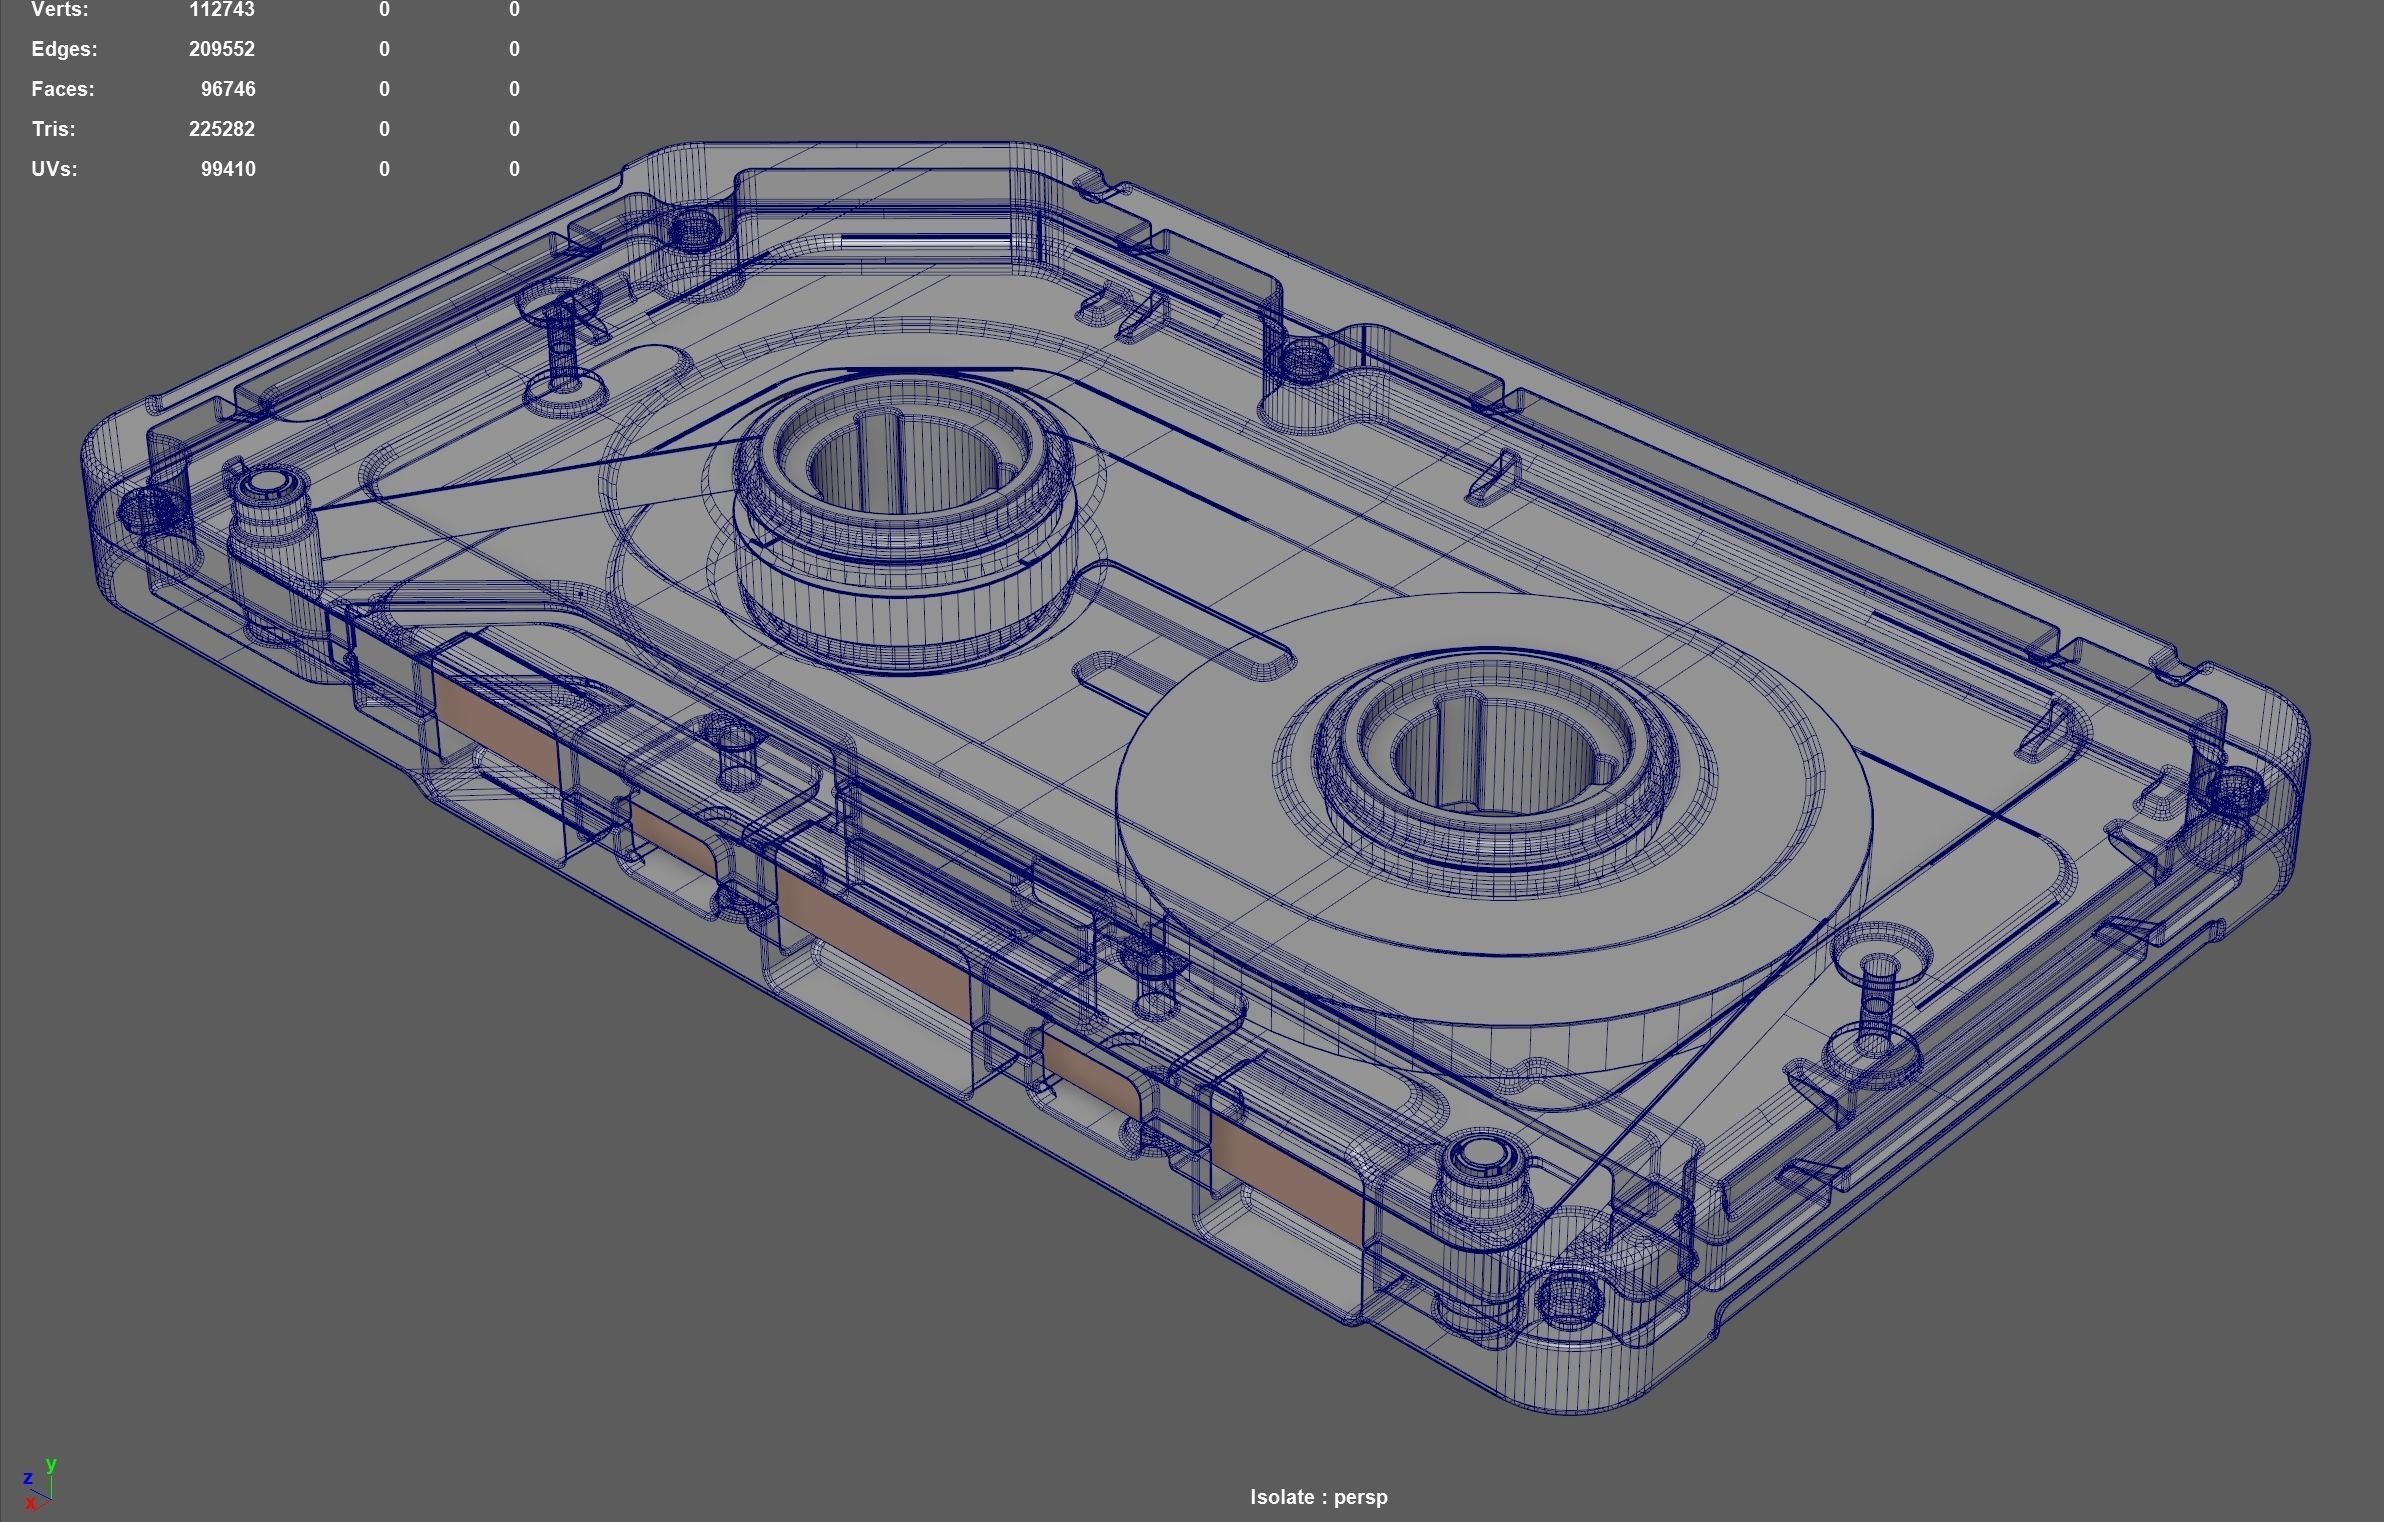This screenshot has height=1522, width=2384.
Task: Click the UVs label in the HUD
Action: [54, 169]
